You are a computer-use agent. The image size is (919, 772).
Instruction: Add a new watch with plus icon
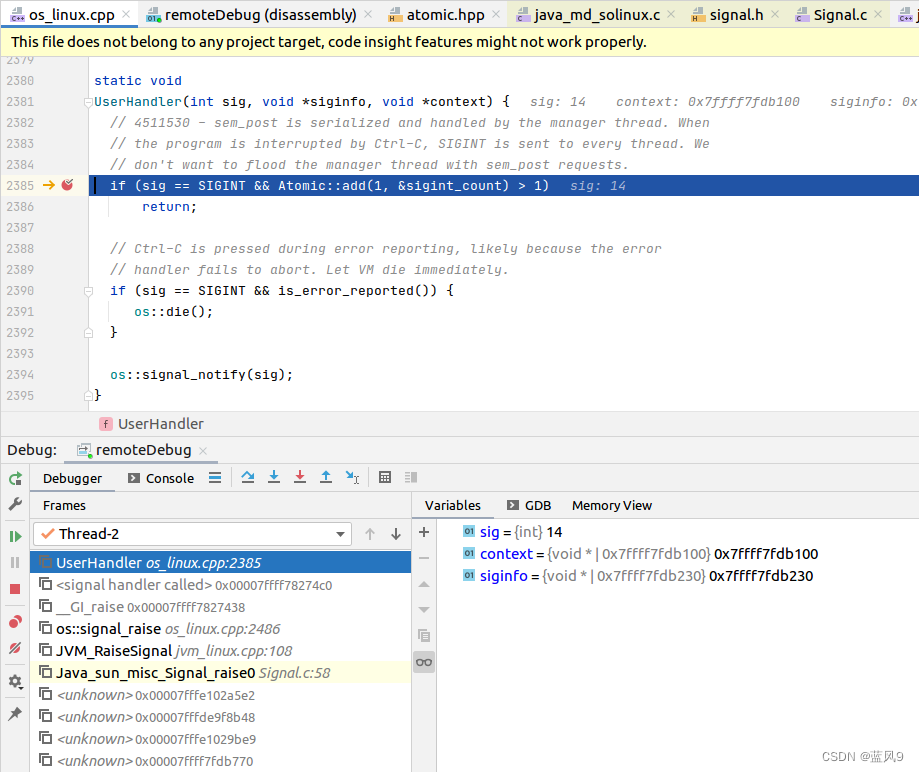[x=424, y=532]
